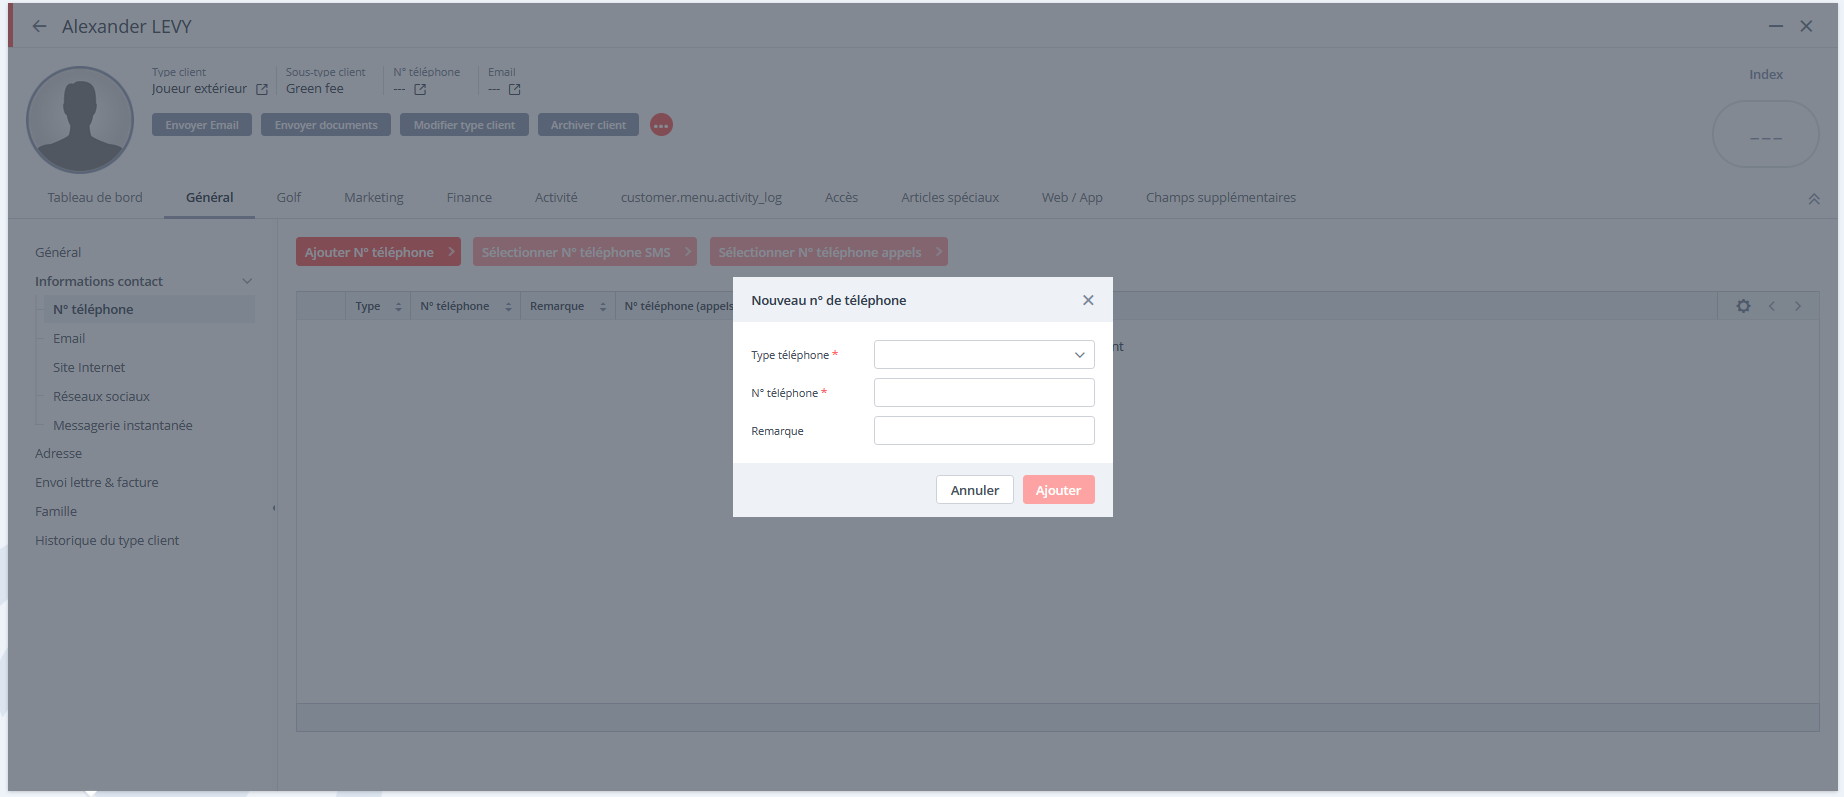This screenshot has height=797, width=1844.
Task: Select Messagerie instantanée in side menu
Action: 123,426
